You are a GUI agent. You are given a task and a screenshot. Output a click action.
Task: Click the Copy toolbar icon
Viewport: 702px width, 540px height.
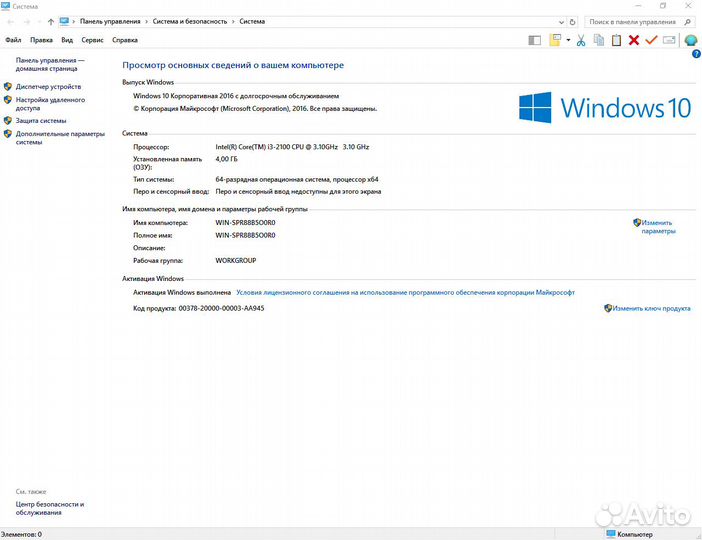pyautogui.click(x=599, y=40)
